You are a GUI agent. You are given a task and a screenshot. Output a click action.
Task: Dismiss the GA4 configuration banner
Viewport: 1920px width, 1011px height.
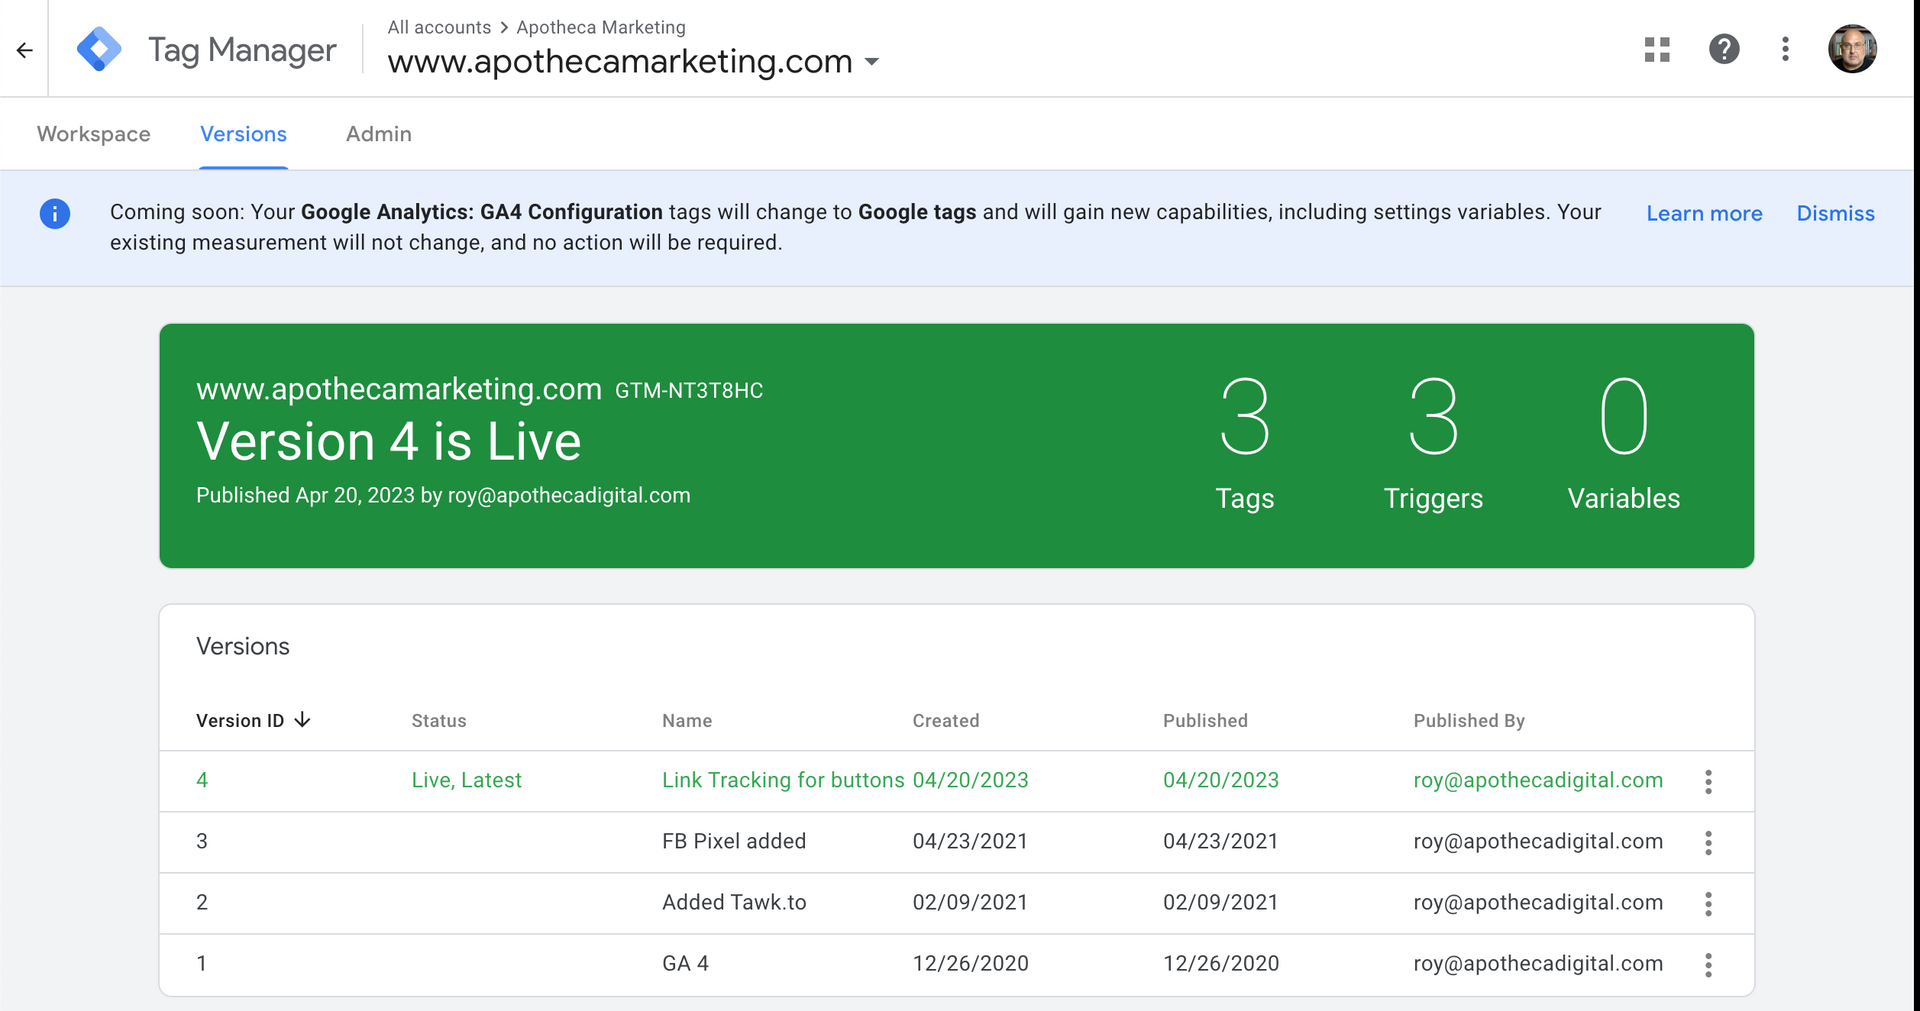tap(1835, 213)
